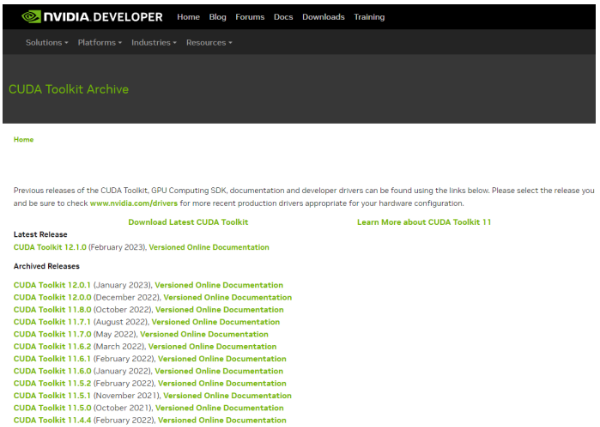Open Versioned Online Documentation for 11.8.0
The width and height of the screenshot is (600, 427).
220,310
